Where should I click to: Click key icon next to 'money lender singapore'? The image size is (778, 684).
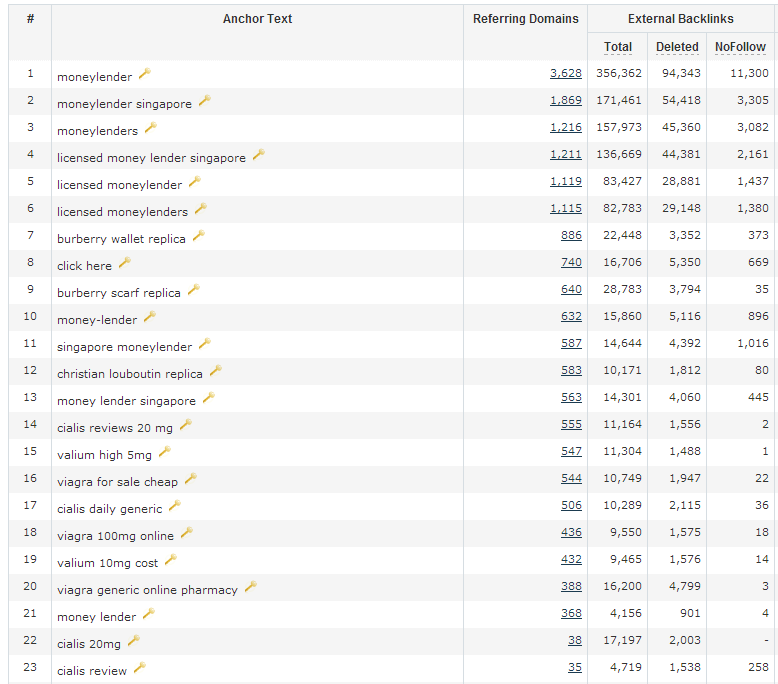pyautogui.click(x=209, y=398)
